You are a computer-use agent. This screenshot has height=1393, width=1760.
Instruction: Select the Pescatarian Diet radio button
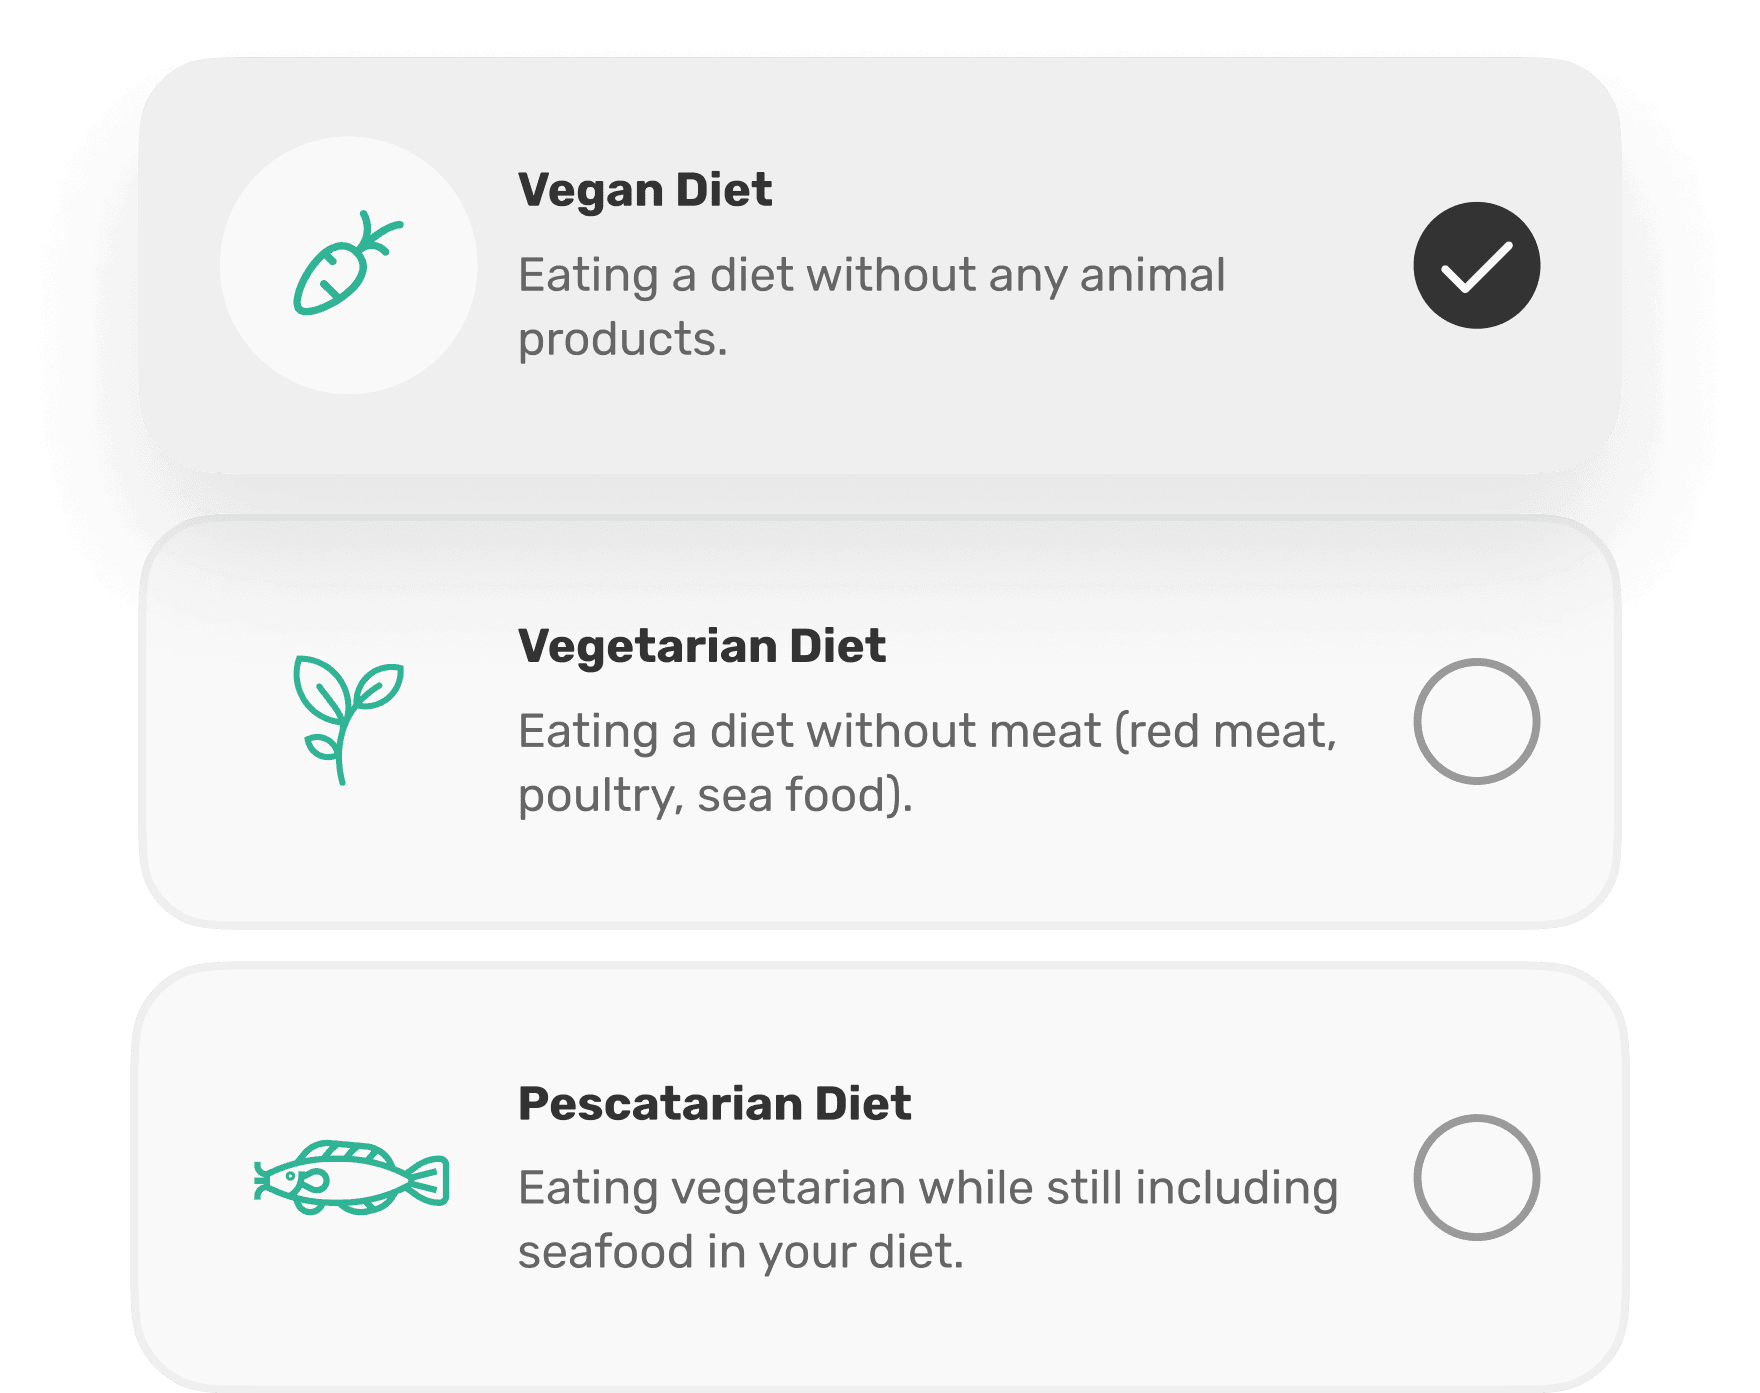tap(1476, 1178)
